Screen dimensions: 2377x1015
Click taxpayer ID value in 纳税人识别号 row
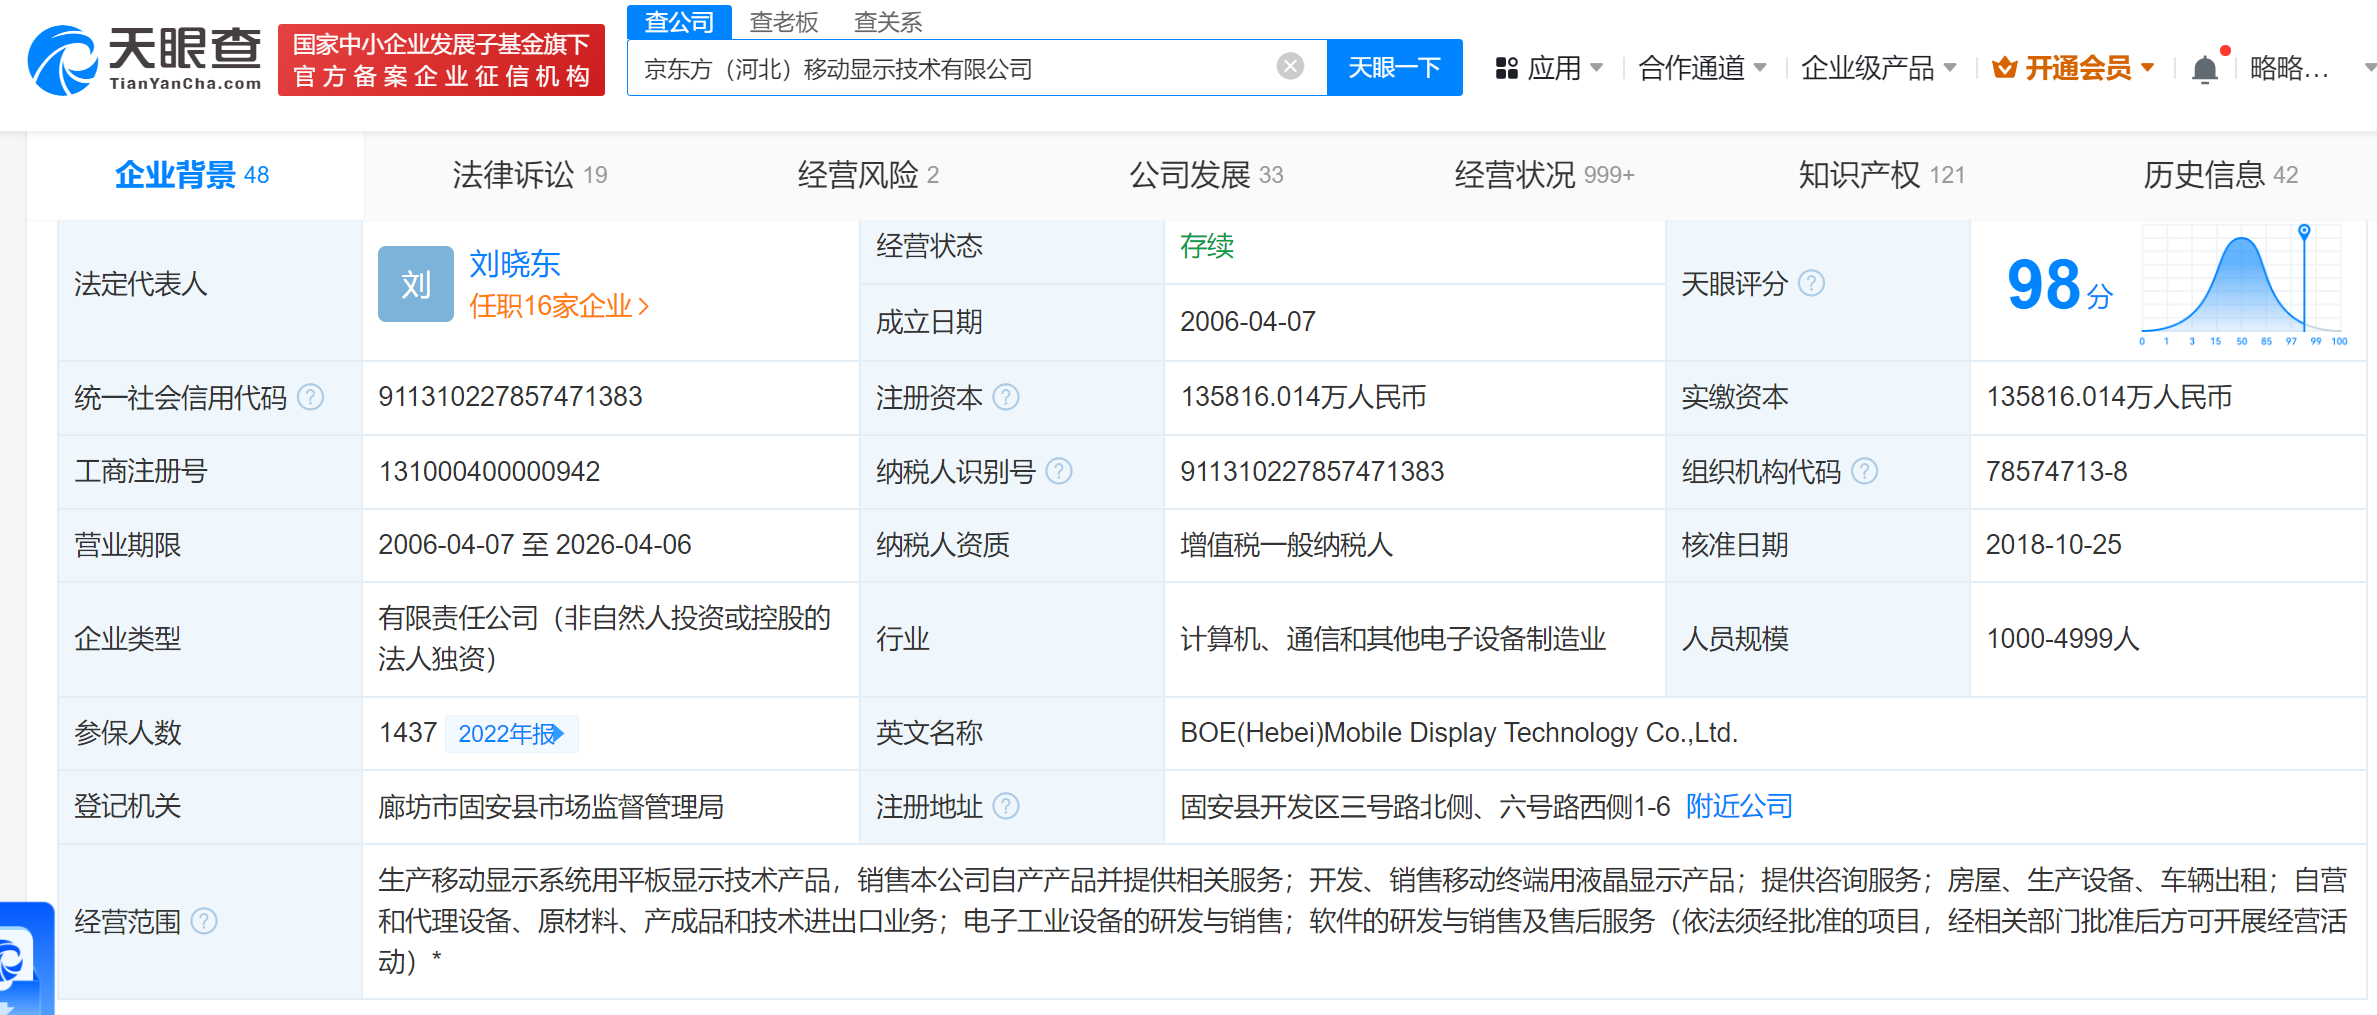click(x=1312, y=471)
